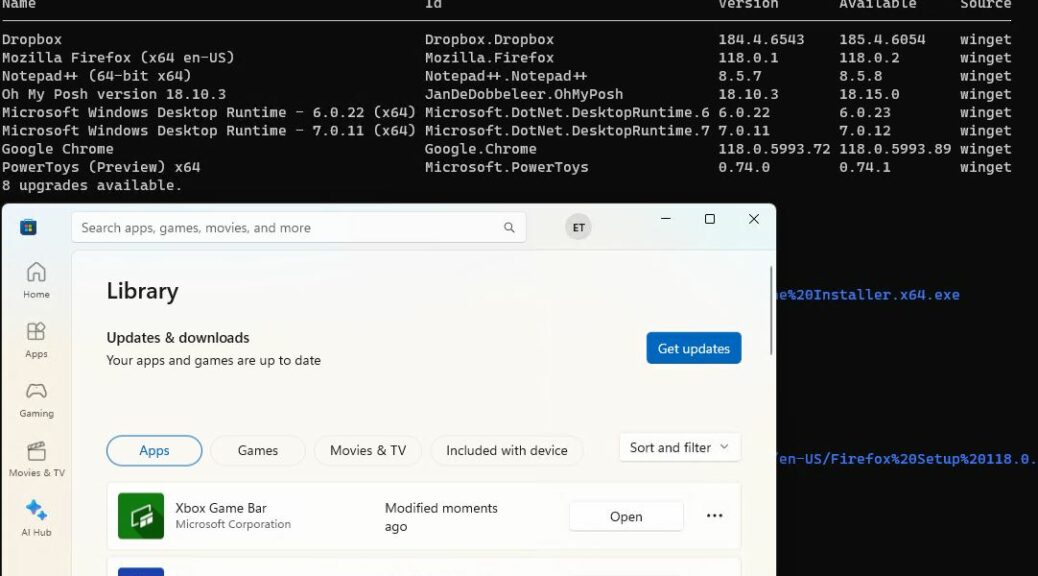Image resolution: width=1038 pixels, height=576 pixels.
Task: Click Installer.x64.exe link in terminal
Action: [868, 295]
